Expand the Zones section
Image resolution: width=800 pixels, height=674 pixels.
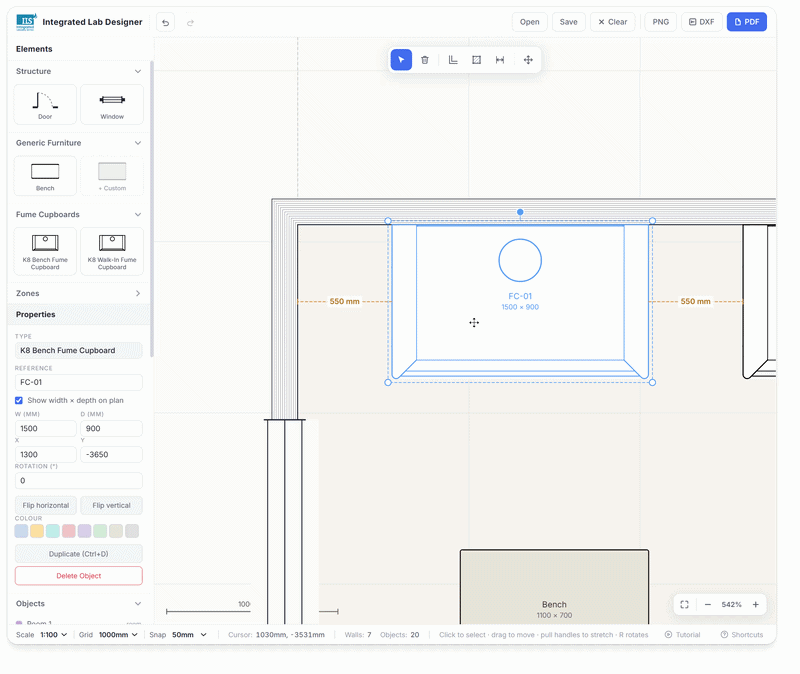[138, 293]
